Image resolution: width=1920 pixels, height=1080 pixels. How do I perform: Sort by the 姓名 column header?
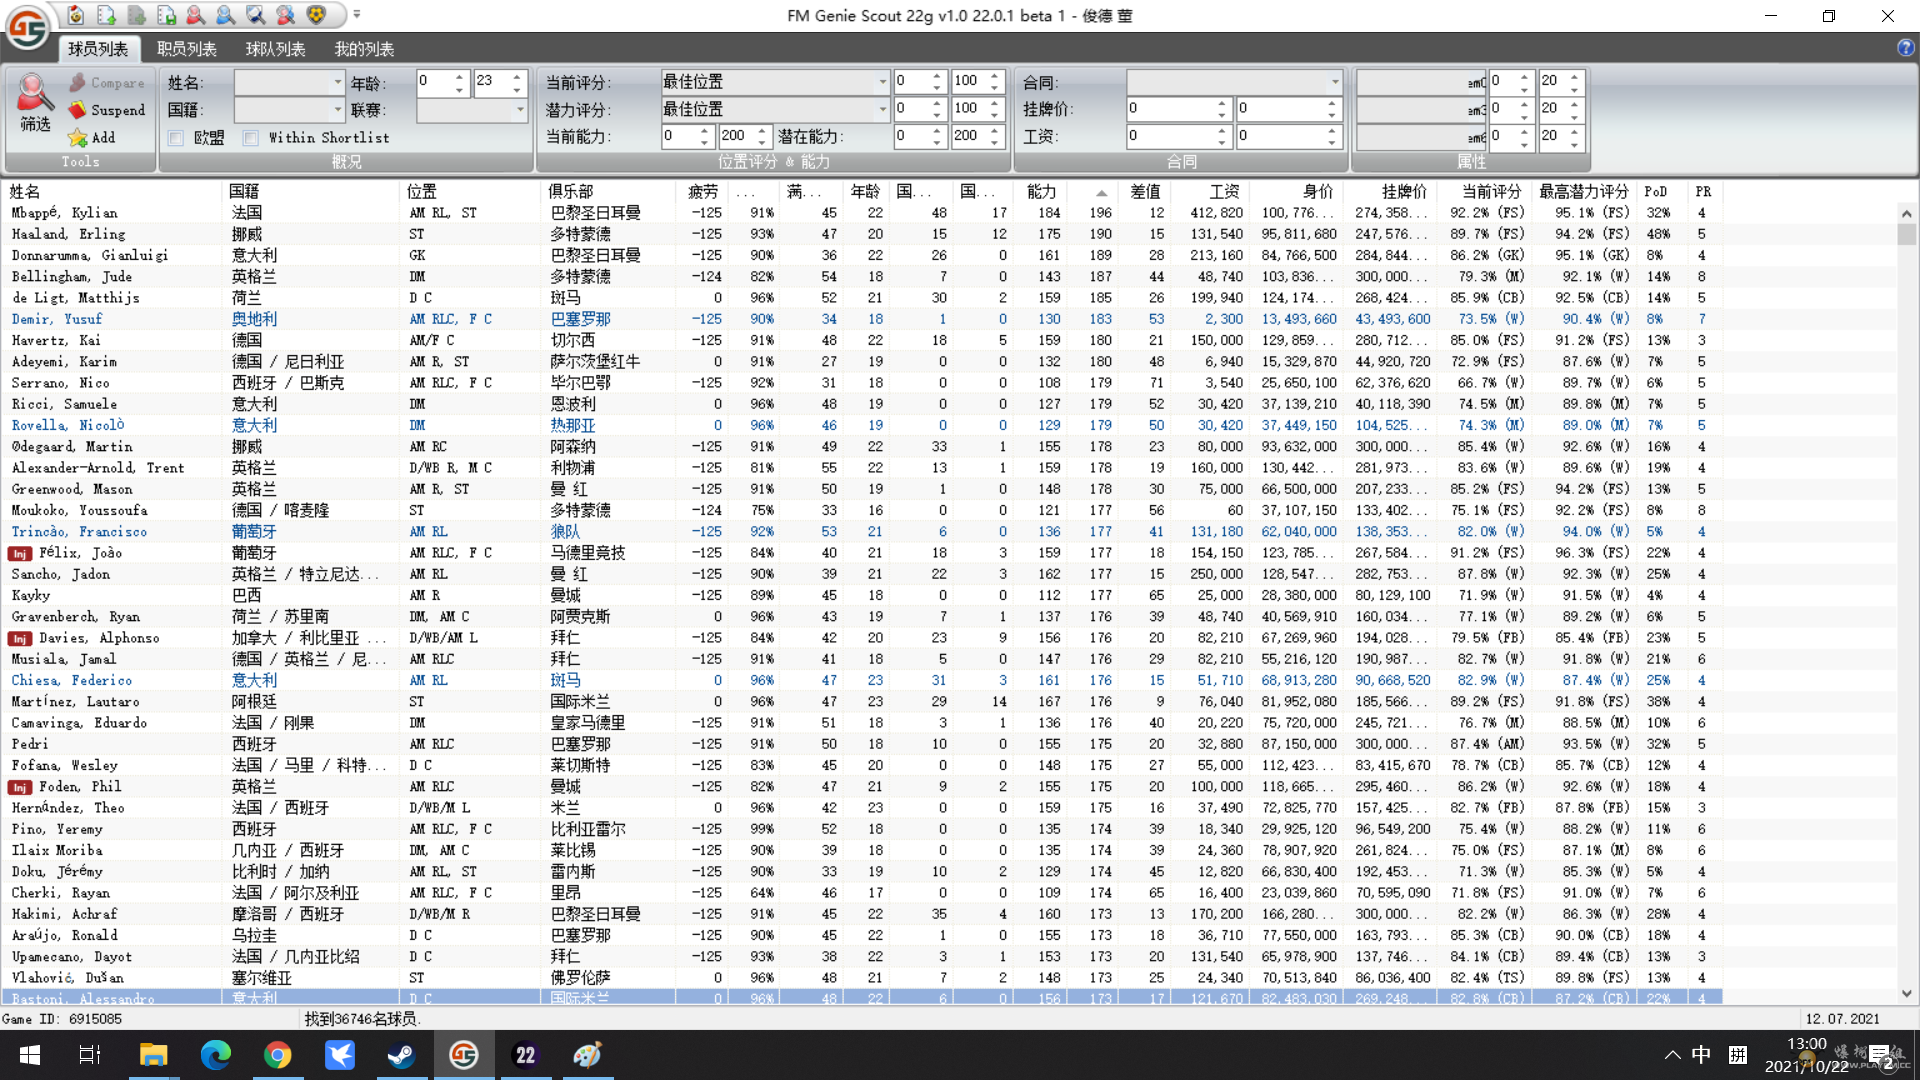tap(111, 191)
